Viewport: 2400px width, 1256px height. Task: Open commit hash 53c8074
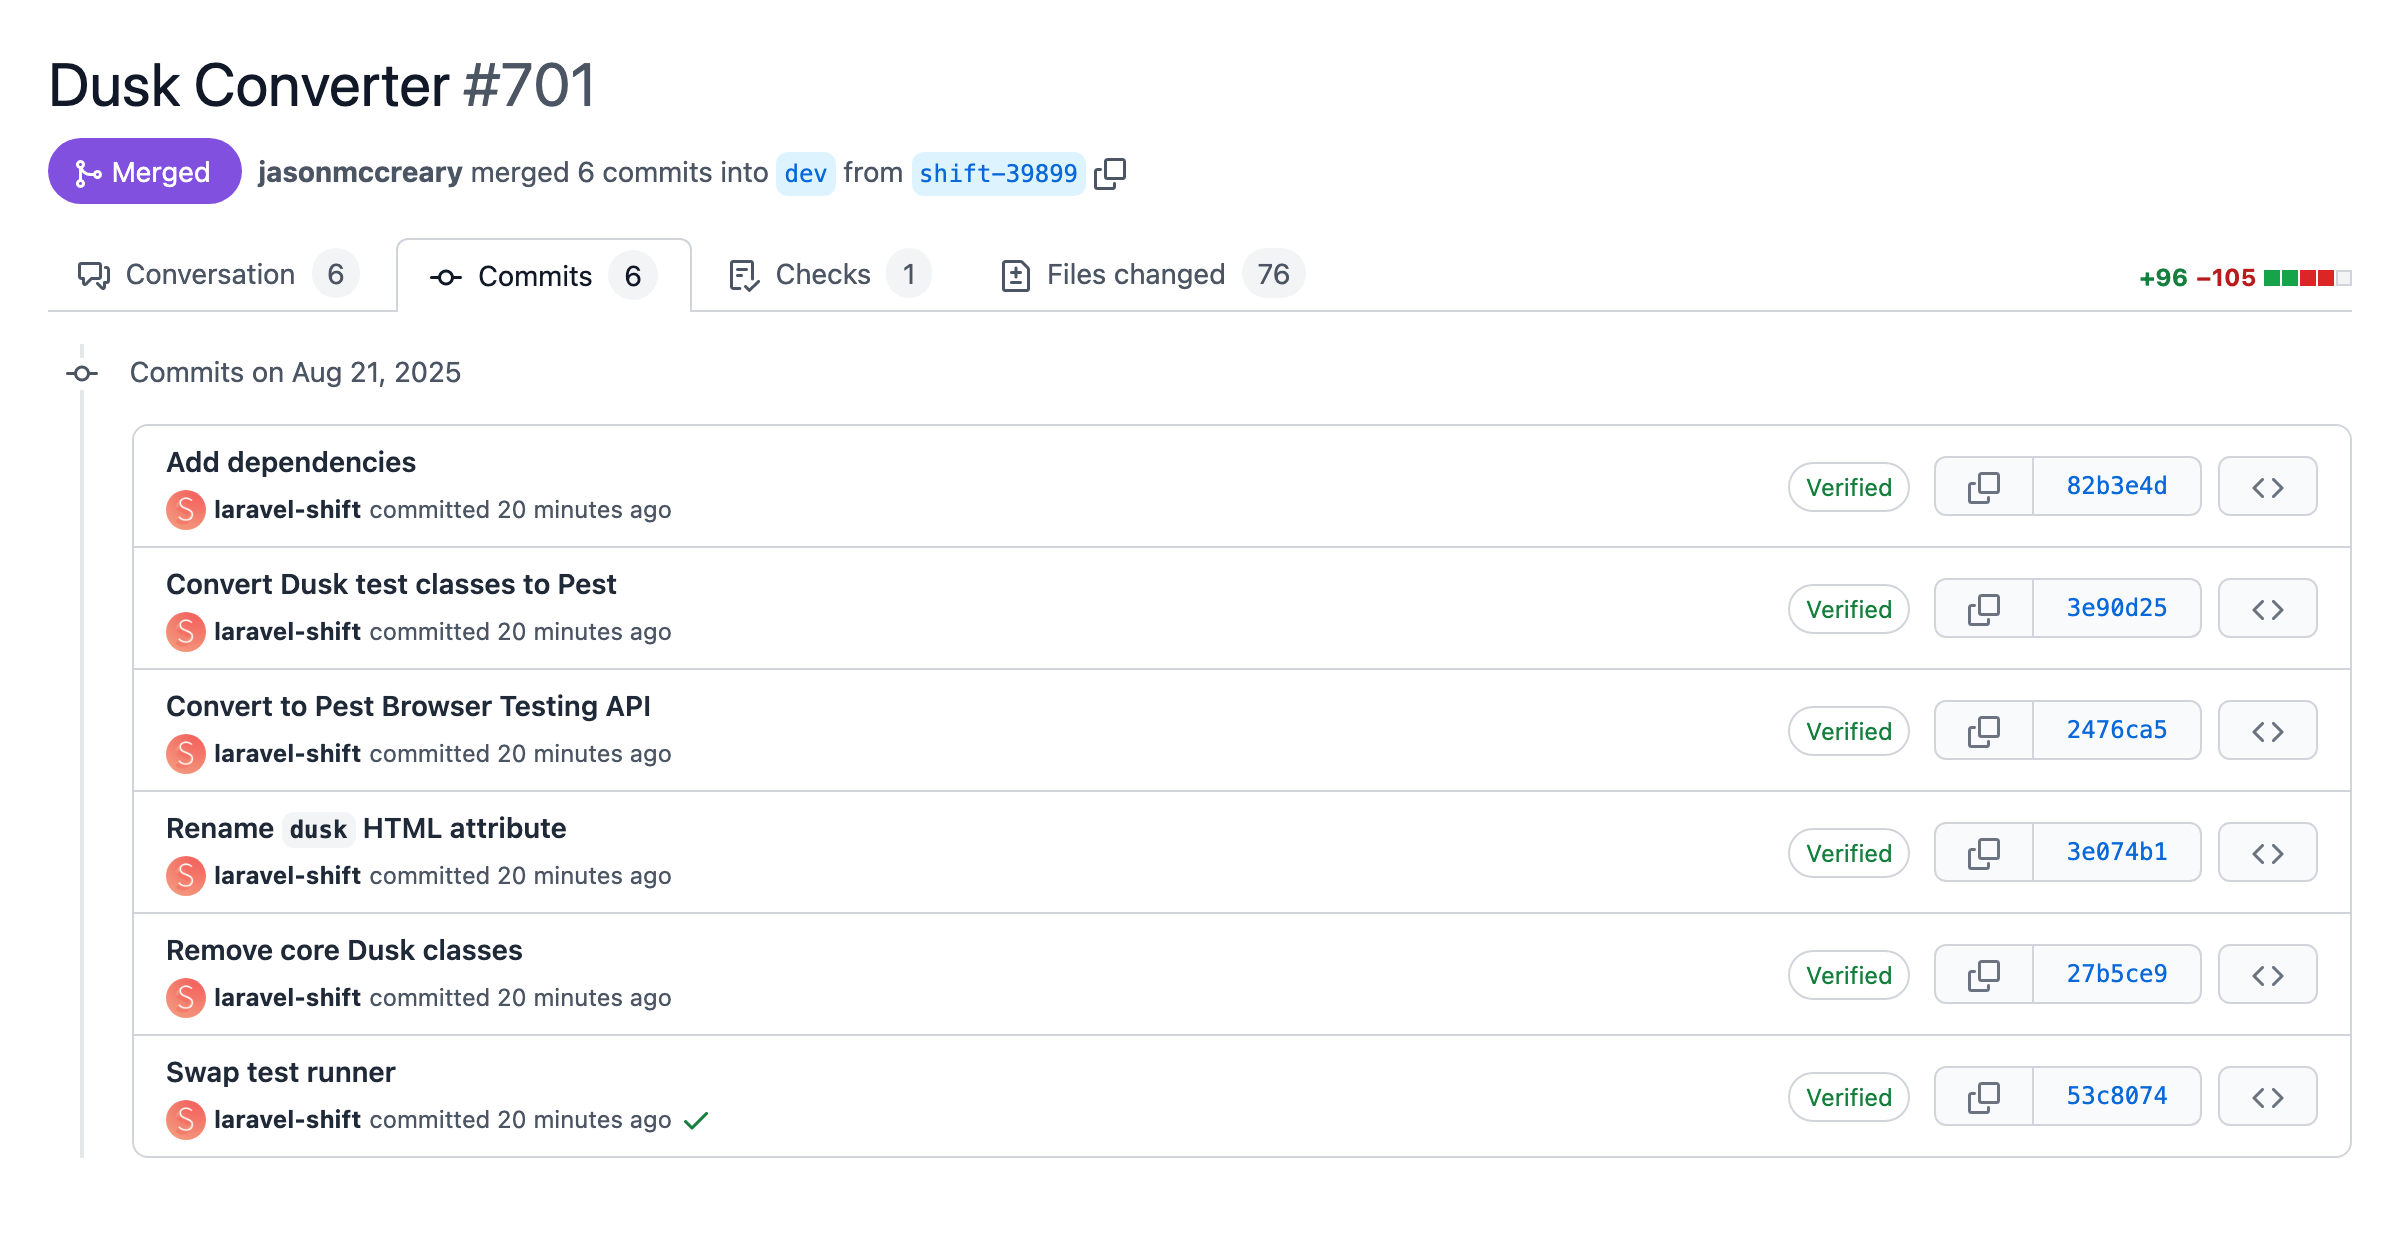[2117, 1096]
